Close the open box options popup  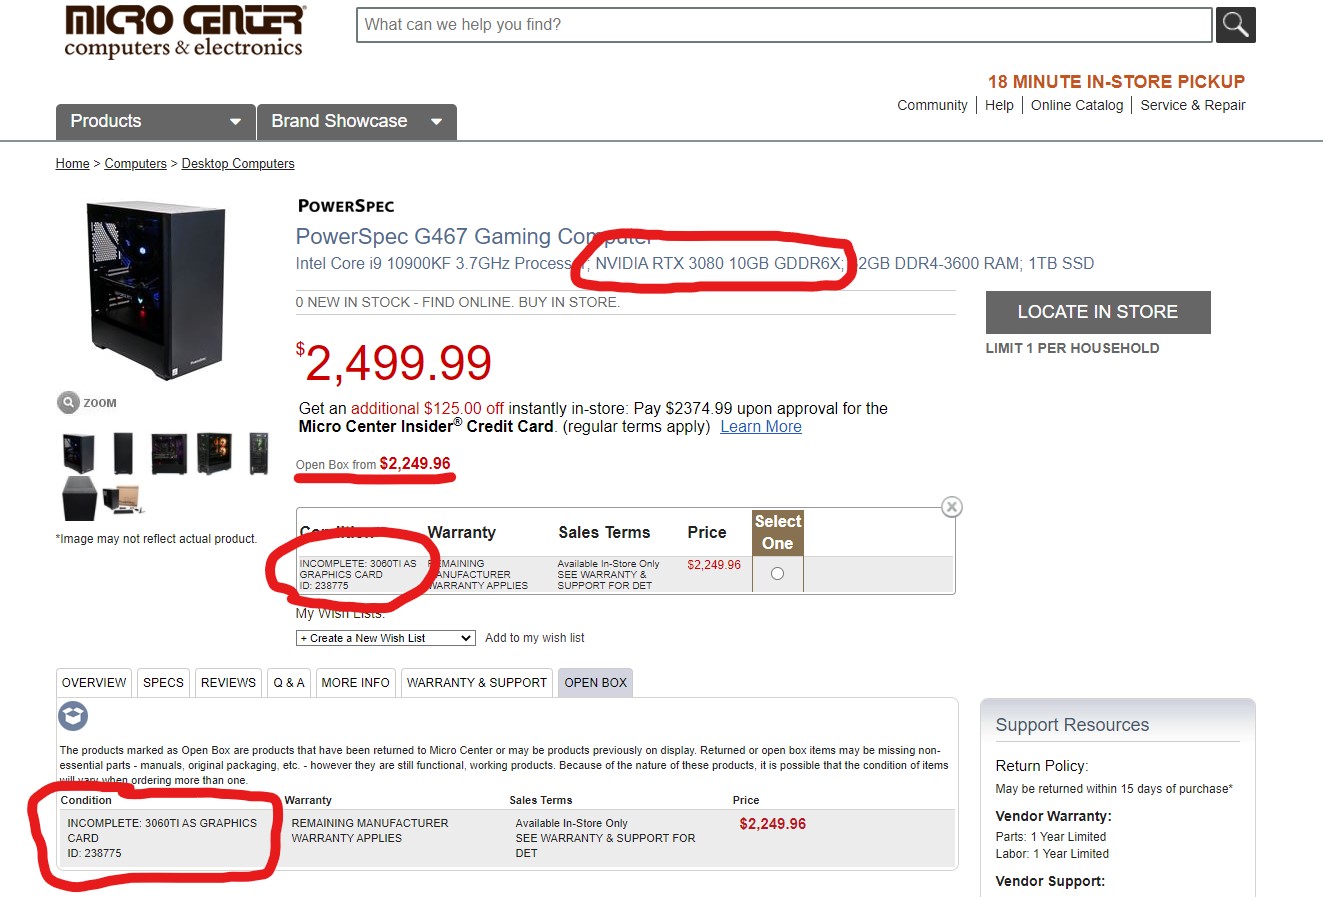[x=952, y=507]
